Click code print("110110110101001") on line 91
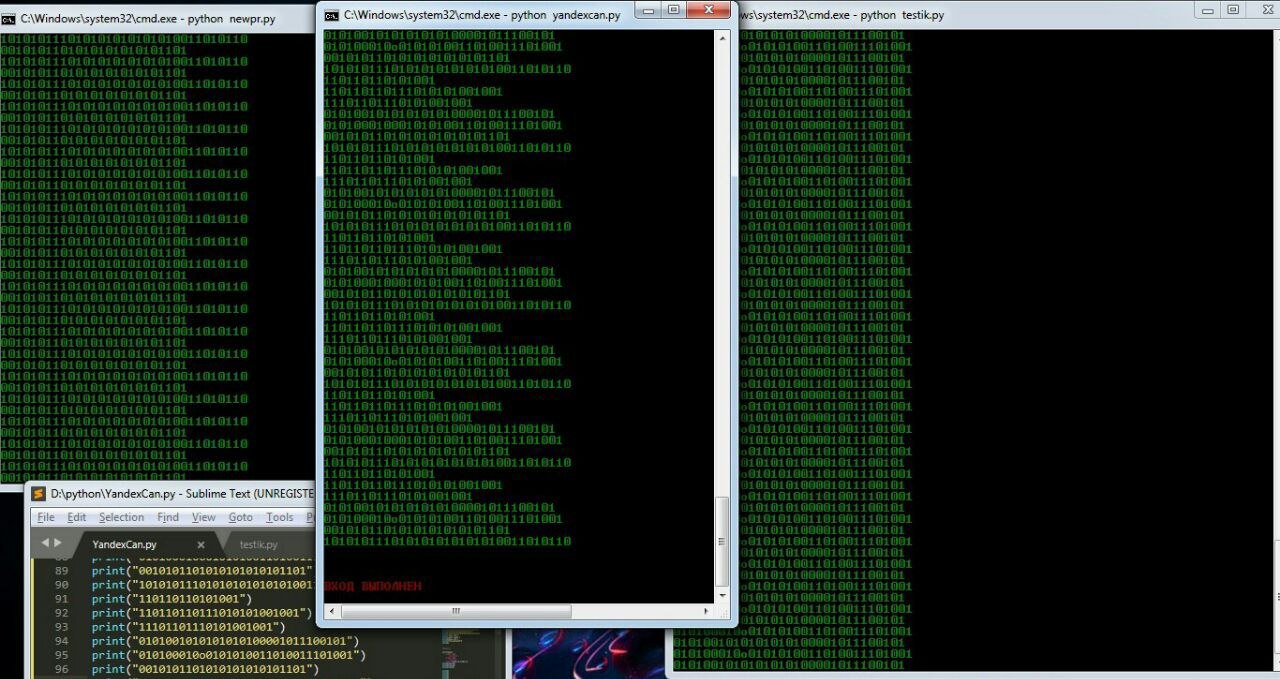Screen dimensions: 1280x679 [172, 598]
